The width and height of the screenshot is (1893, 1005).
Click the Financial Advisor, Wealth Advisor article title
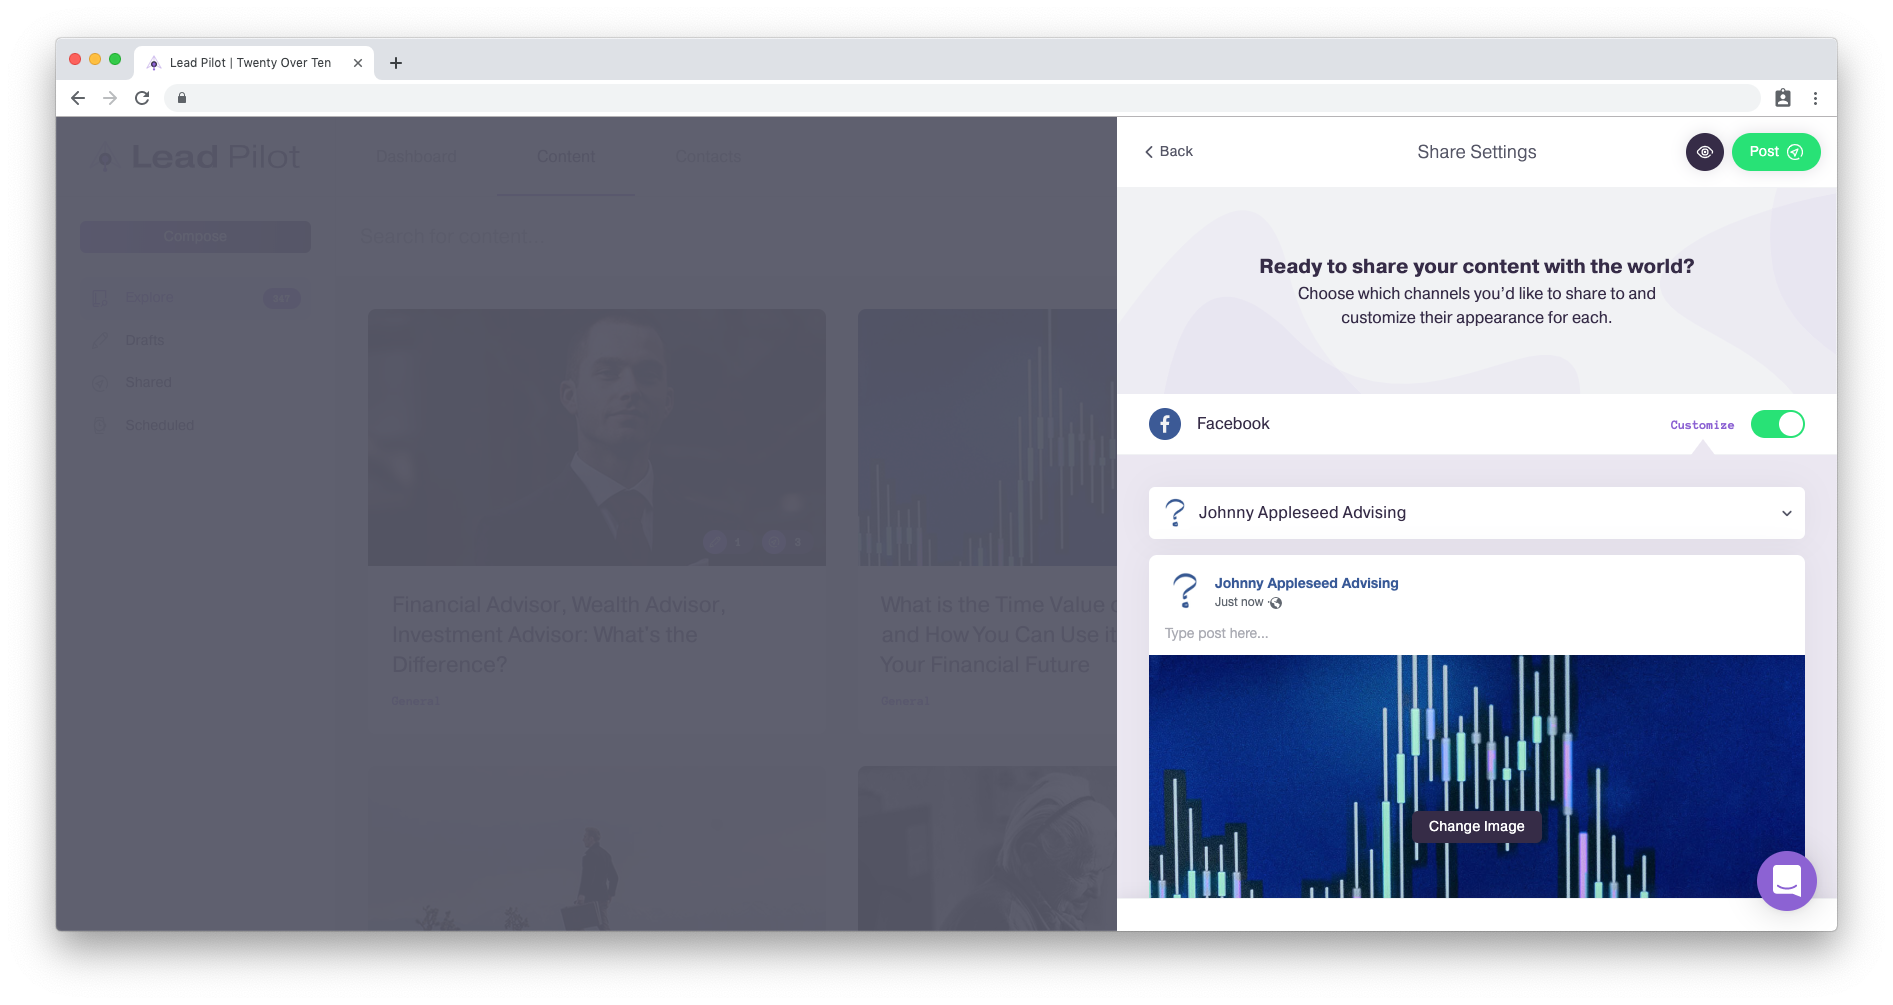click(559, 635)
